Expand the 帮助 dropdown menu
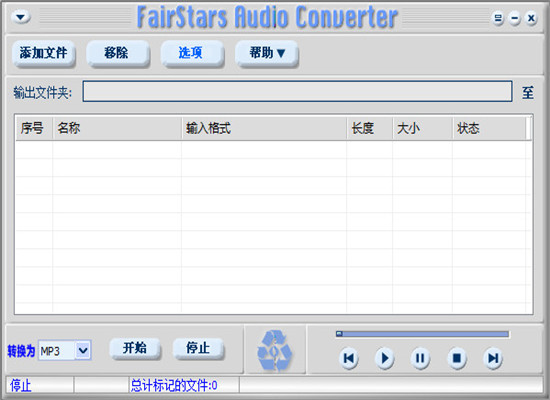This screenshot has height=400, width=550. pos(266,53)
